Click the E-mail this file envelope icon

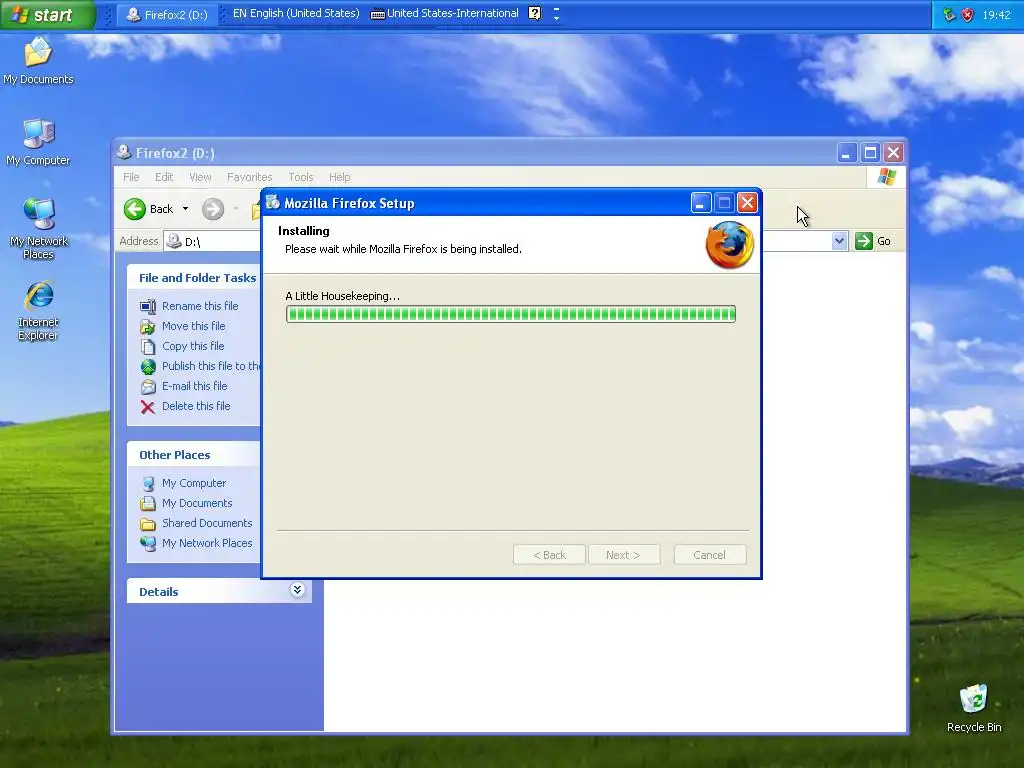[x=148, y=387]
